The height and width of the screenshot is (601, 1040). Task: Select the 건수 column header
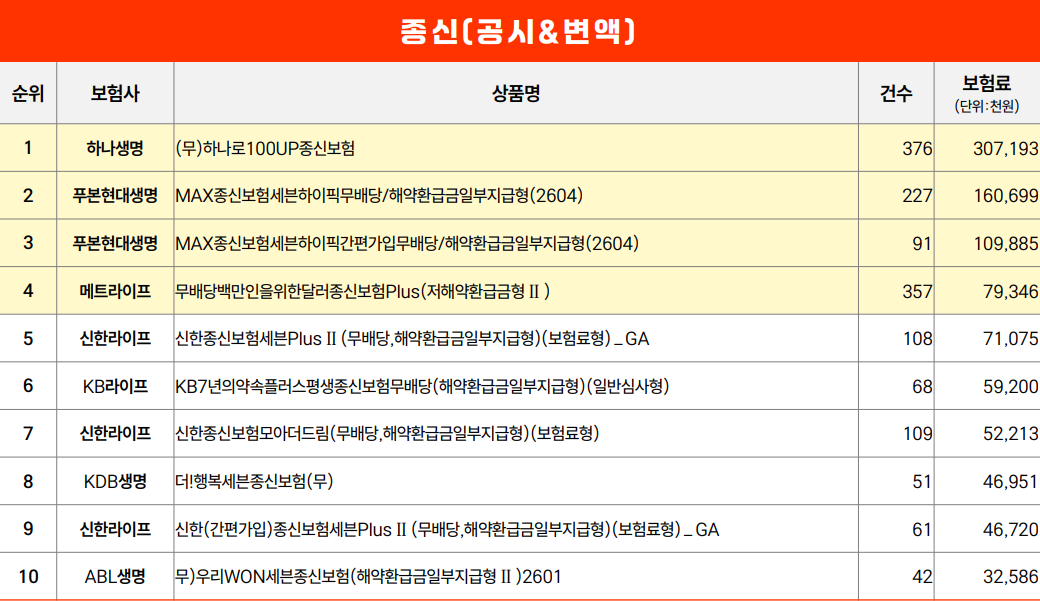[x=896, y=94]
